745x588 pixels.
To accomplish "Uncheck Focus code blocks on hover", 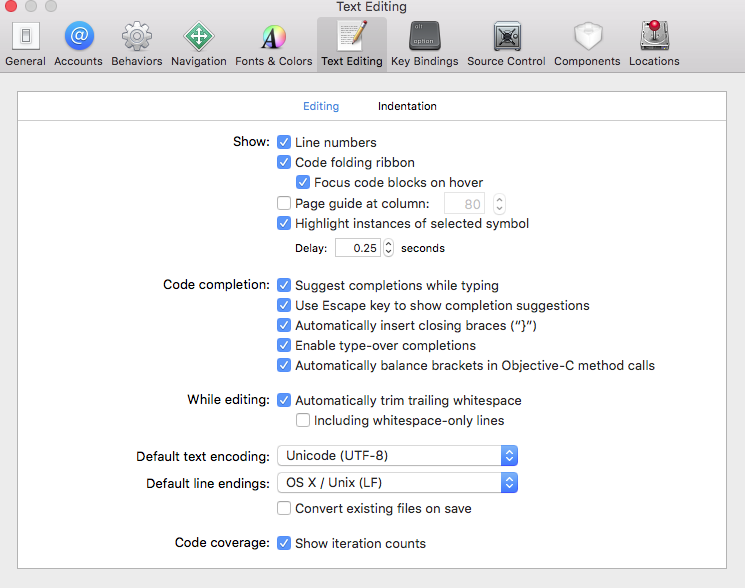I will point(303,182).
